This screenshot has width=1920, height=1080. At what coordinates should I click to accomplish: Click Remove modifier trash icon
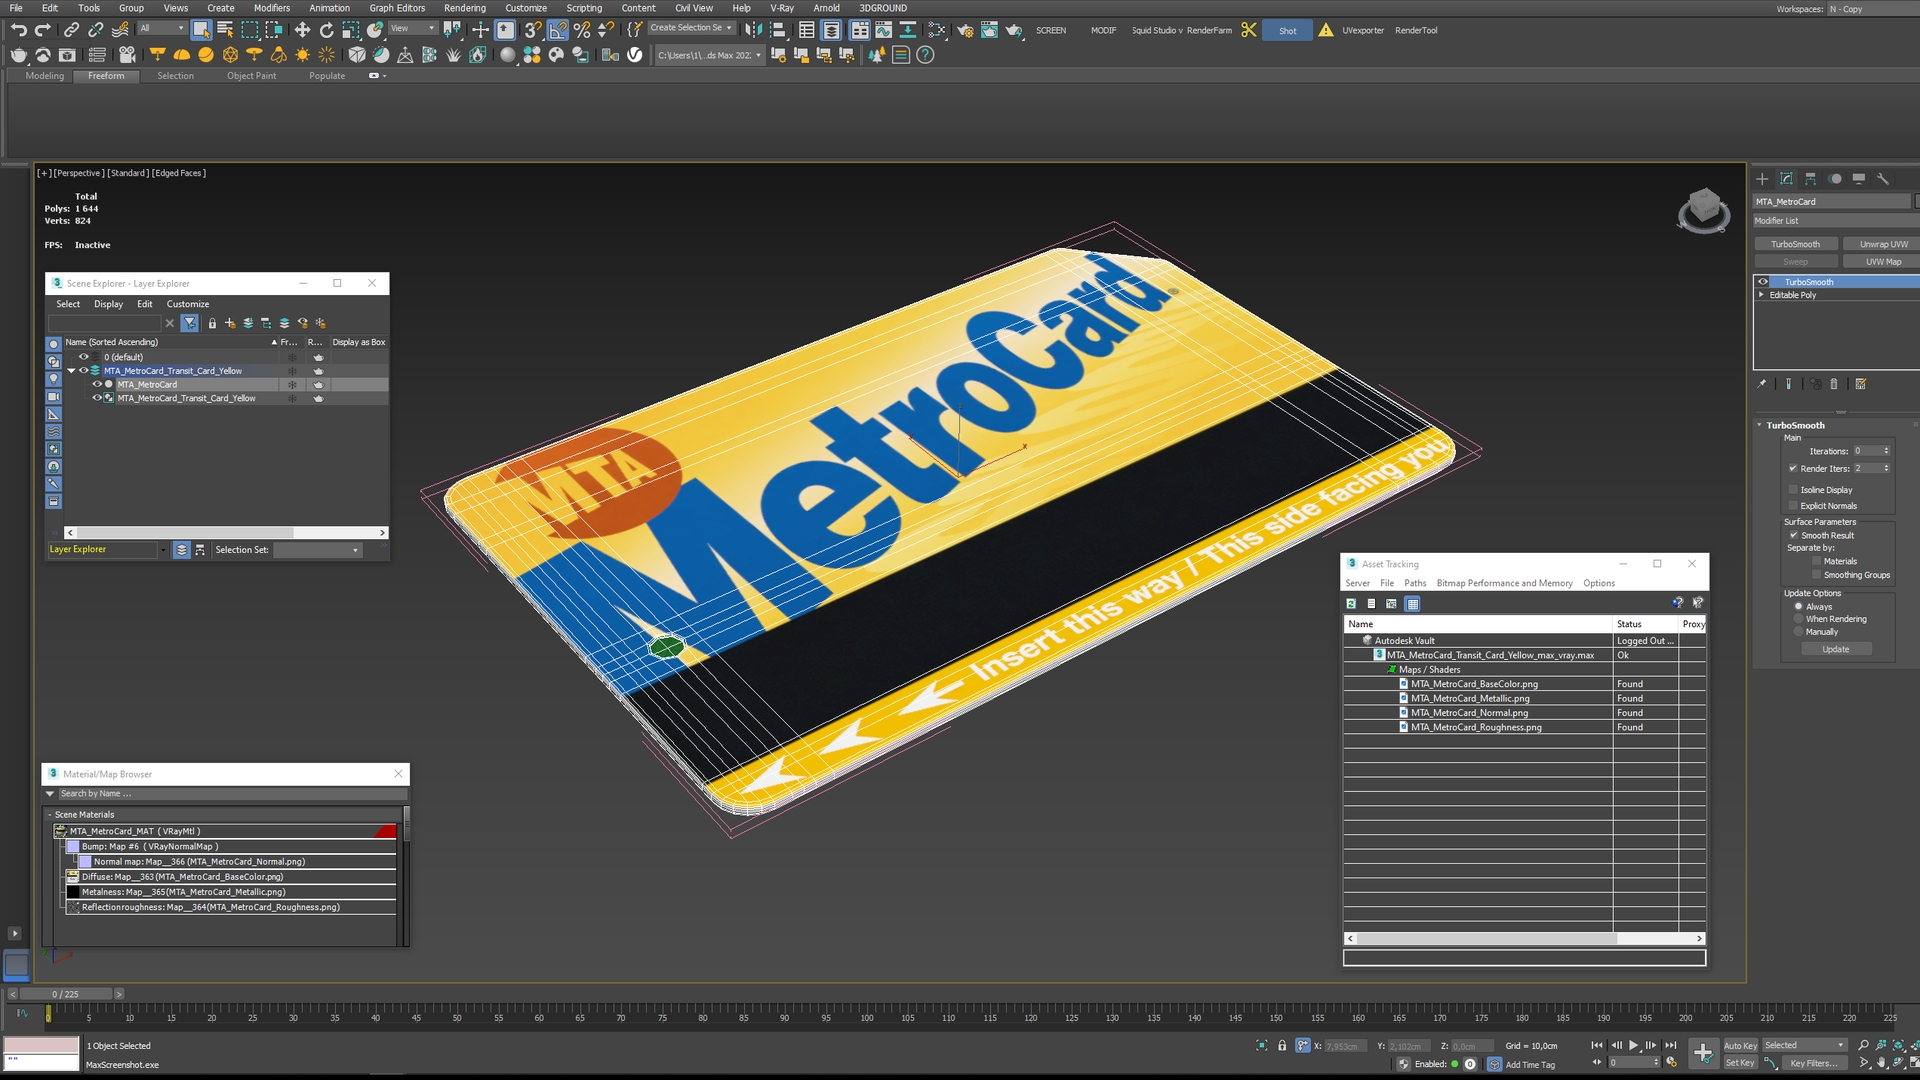pos(1834,384)
